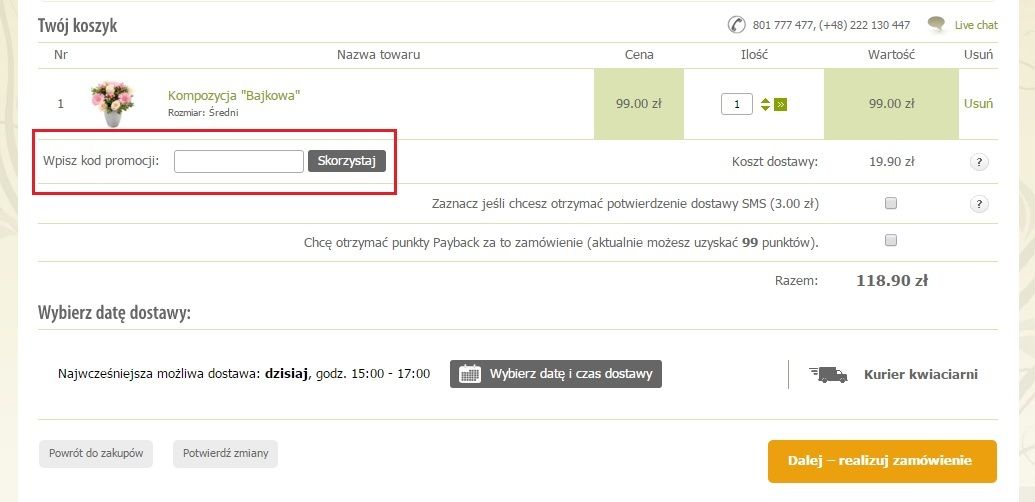This screenshot has height=502, width=1035.
Task: Click the green double-arrow update quantity icon
Action: 781,104
